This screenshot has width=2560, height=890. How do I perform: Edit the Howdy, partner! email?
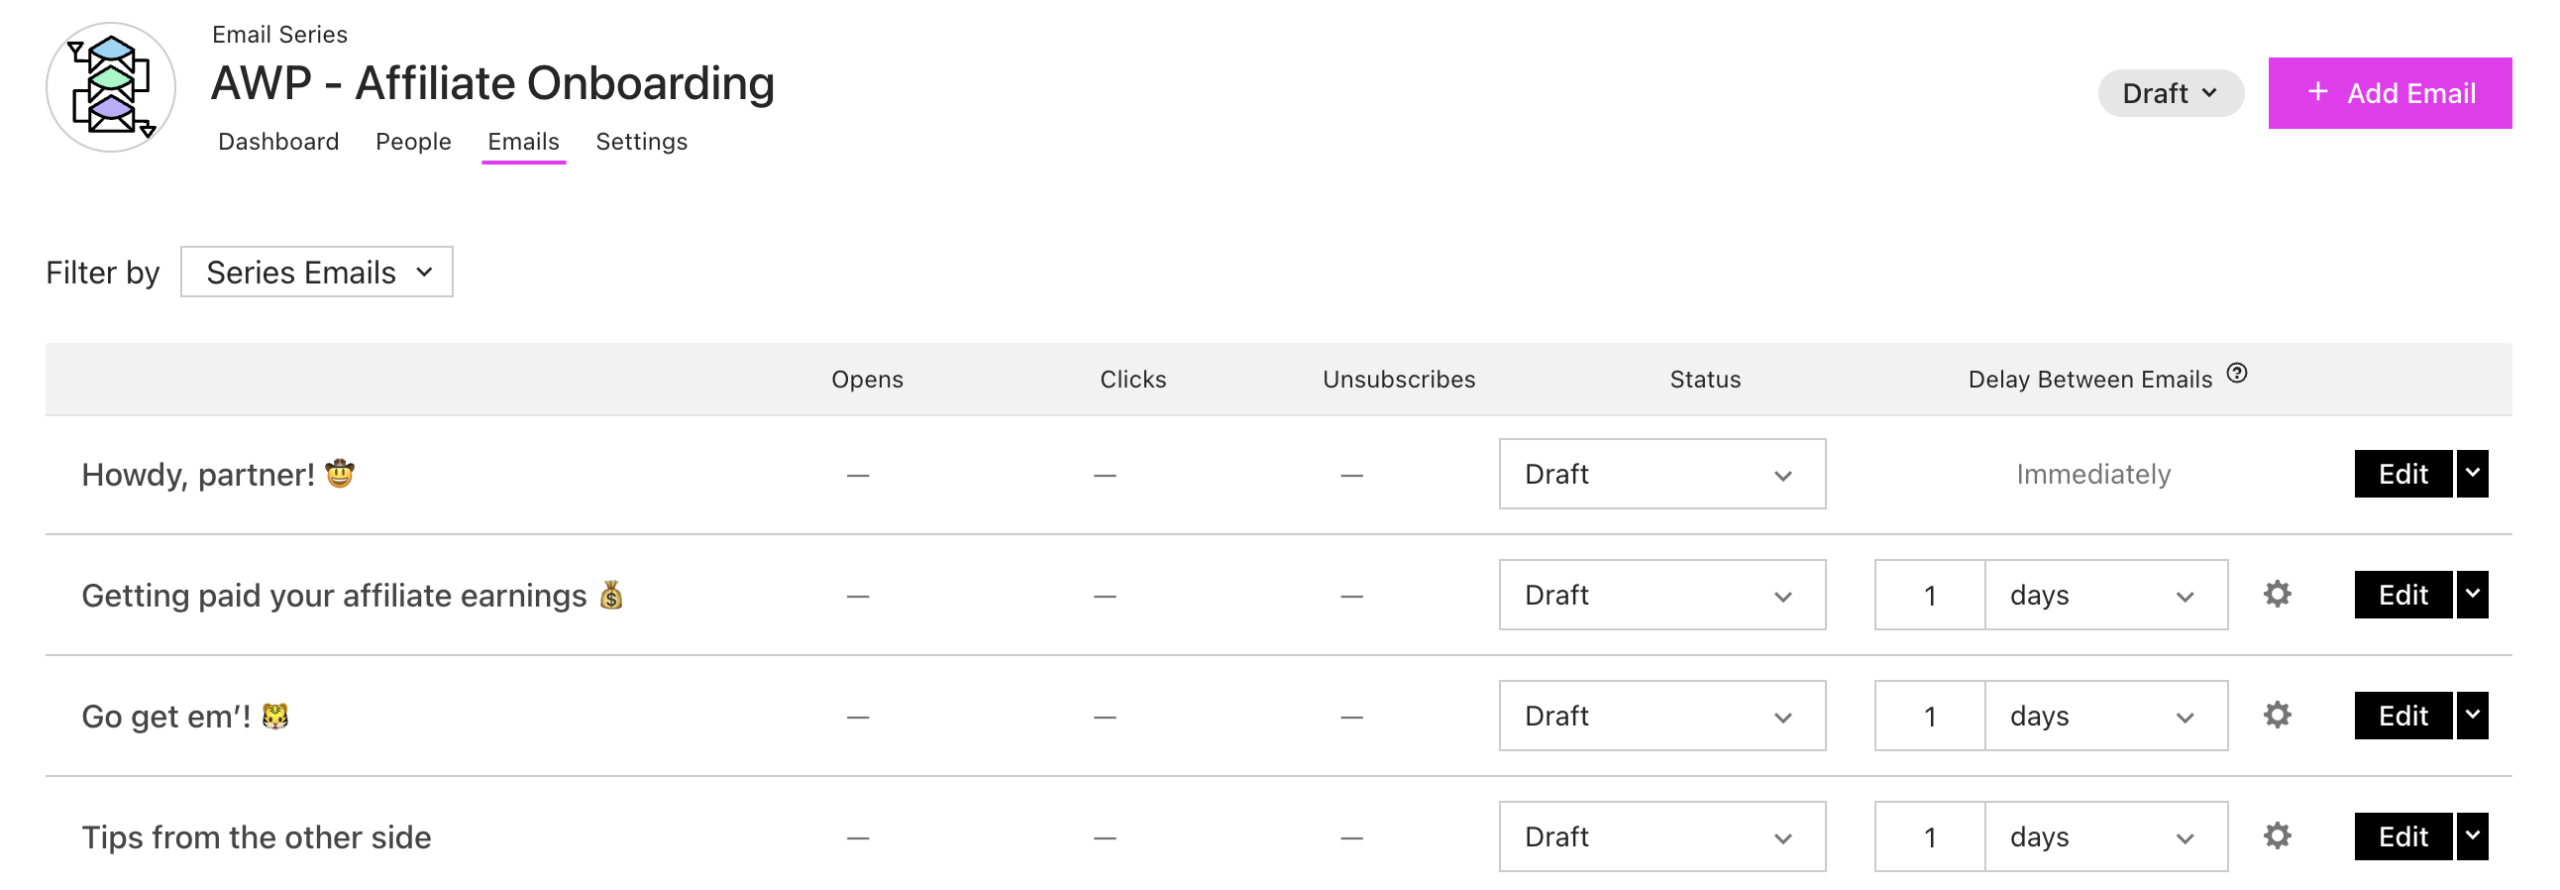[2402, 474]
